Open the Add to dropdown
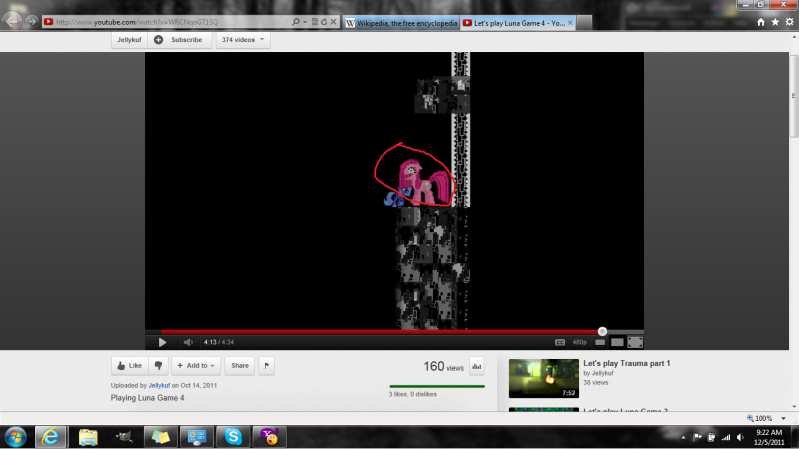This screenshot has height=449, width=799. 196,366
